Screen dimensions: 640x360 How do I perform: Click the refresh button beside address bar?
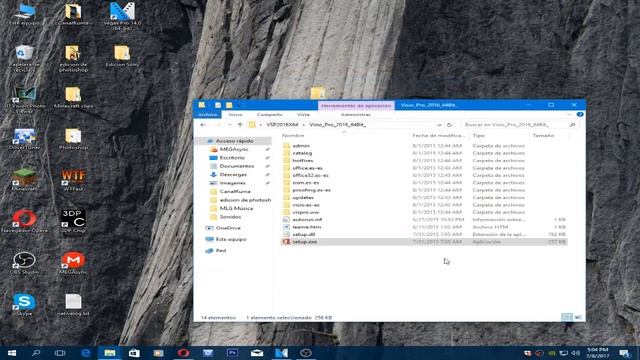[x=449, y=124]
